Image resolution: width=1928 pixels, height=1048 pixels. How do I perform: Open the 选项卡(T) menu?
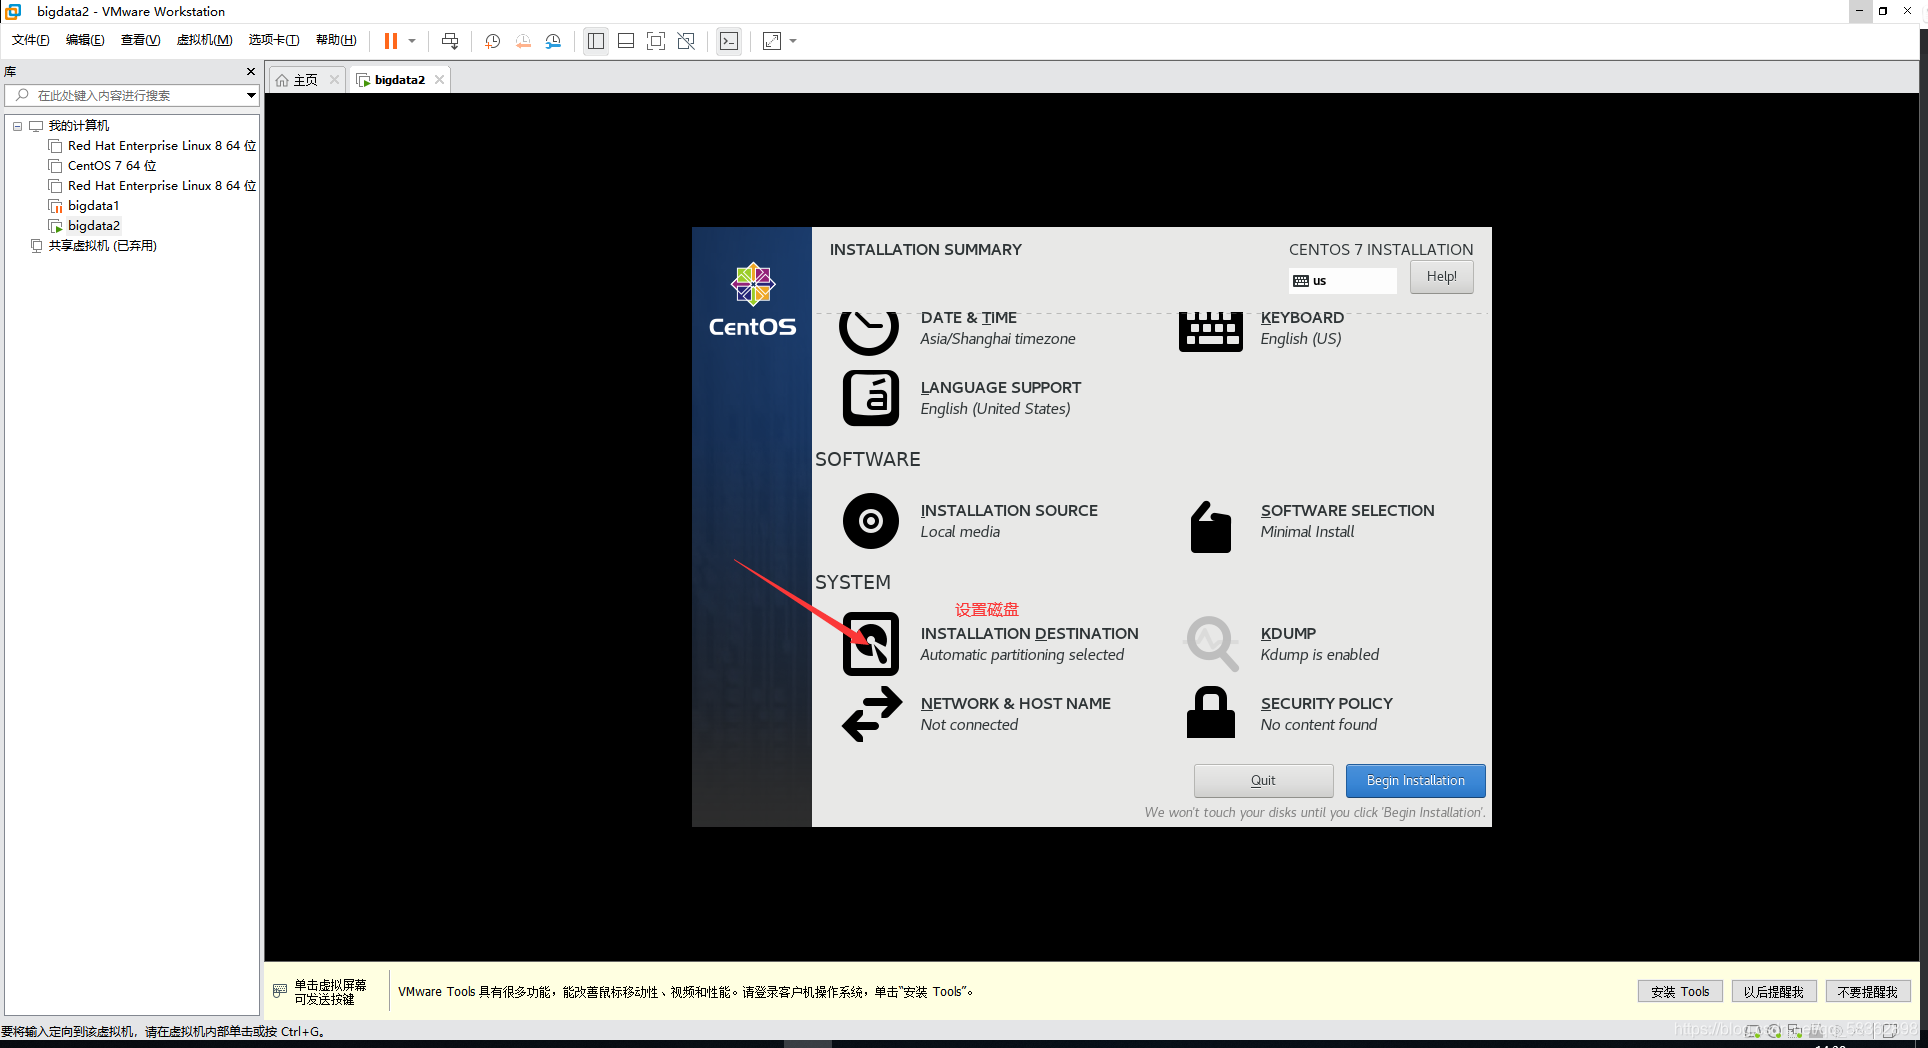pos(274,40)
